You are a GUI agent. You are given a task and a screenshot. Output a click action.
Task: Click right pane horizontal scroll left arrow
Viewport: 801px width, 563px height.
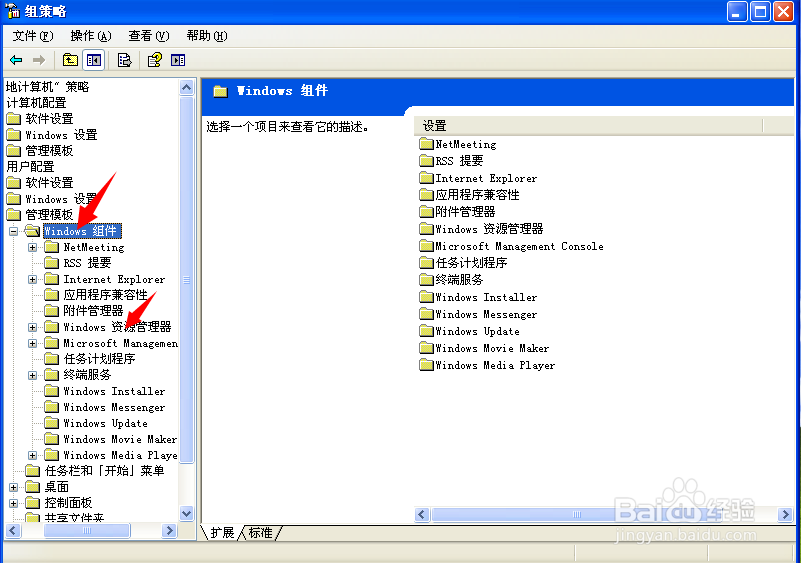coord(421,514)
